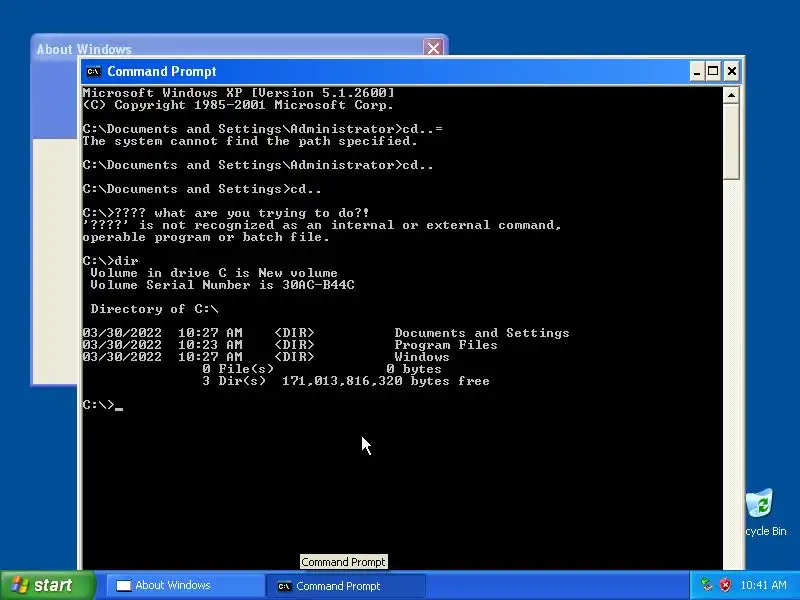Click the network connection tray icon
800x600 pixels.
[706, 585]
